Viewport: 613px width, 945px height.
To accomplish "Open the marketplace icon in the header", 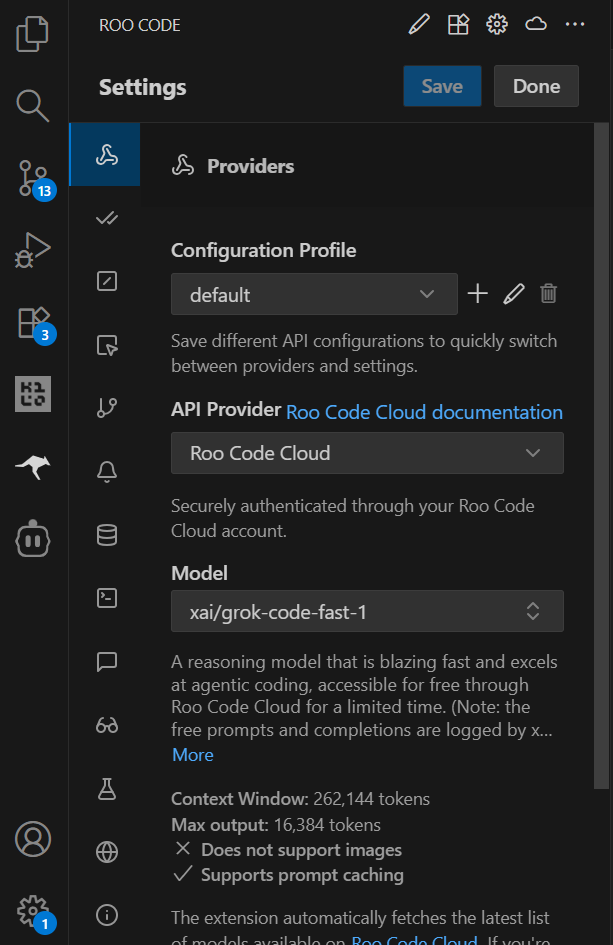I will click(458, 23).
